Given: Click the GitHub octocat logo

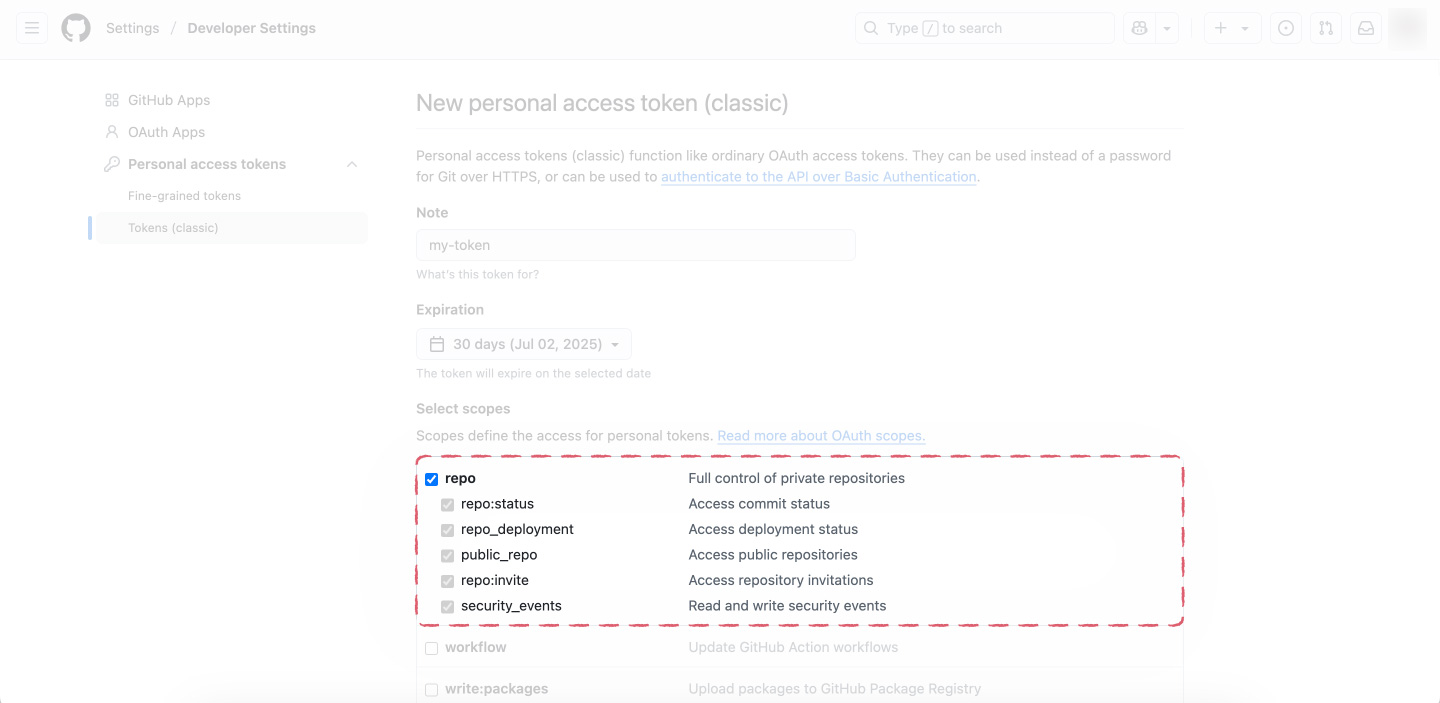Looking at the screenshot, I should coord(75,27).
